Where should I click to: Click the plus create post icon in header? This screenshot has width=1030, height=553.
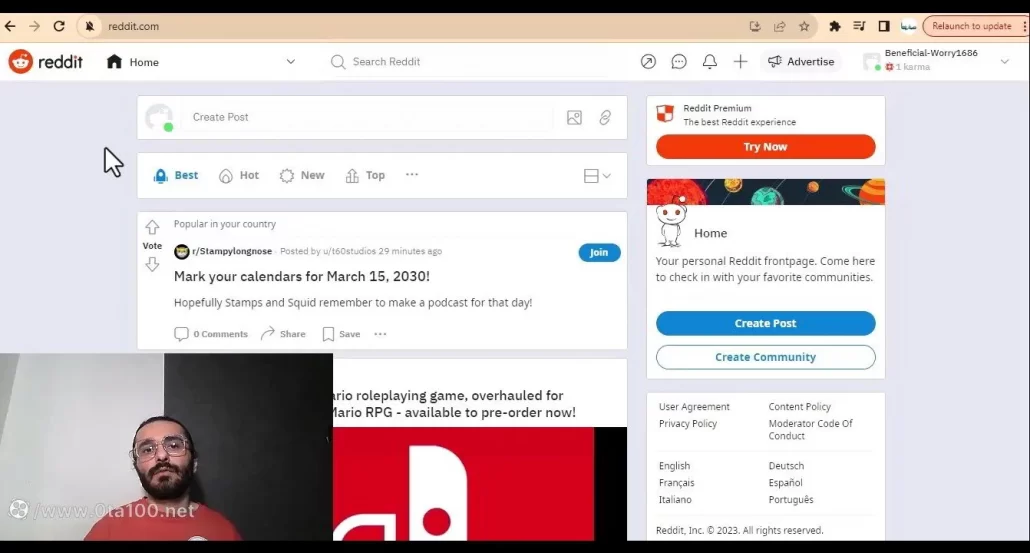[x=740, y=62]
